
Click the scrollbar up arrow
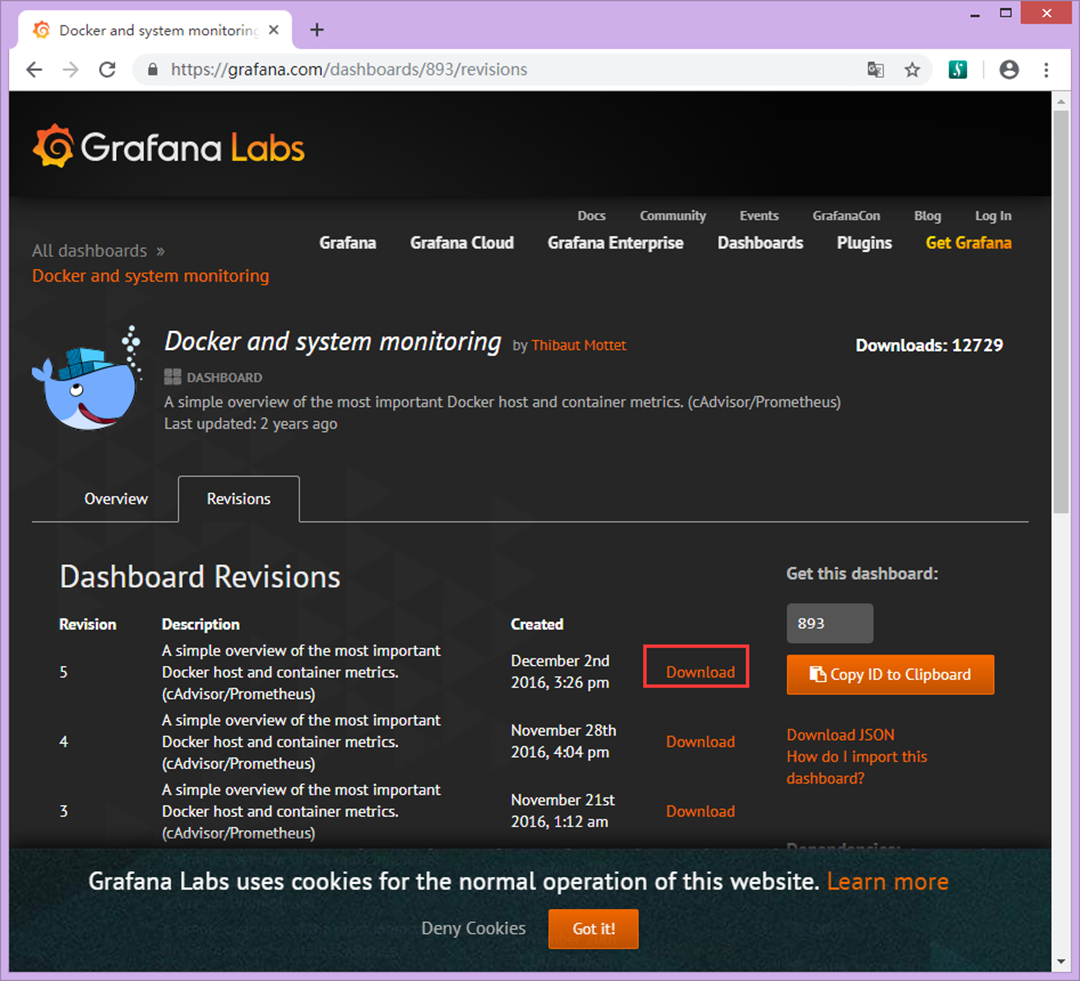click(1060, 101)
